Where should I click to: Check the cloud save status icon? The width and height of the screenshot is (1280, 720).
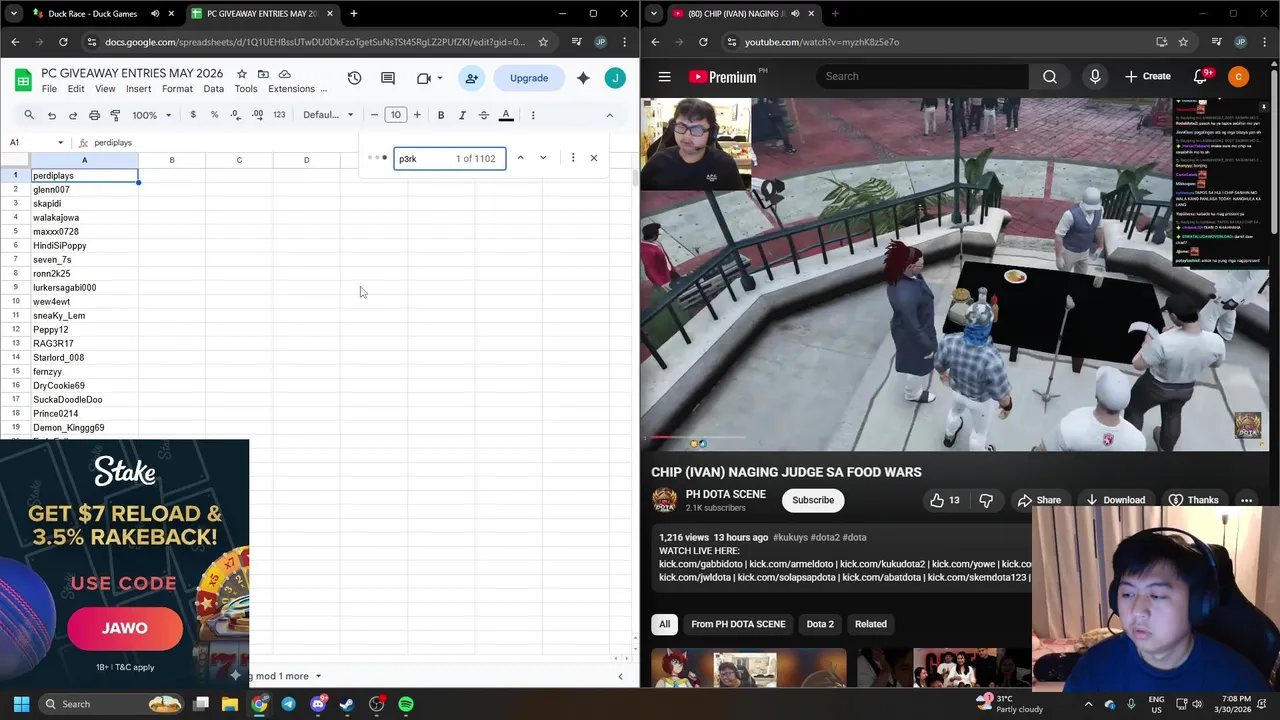tap(285, 74)
